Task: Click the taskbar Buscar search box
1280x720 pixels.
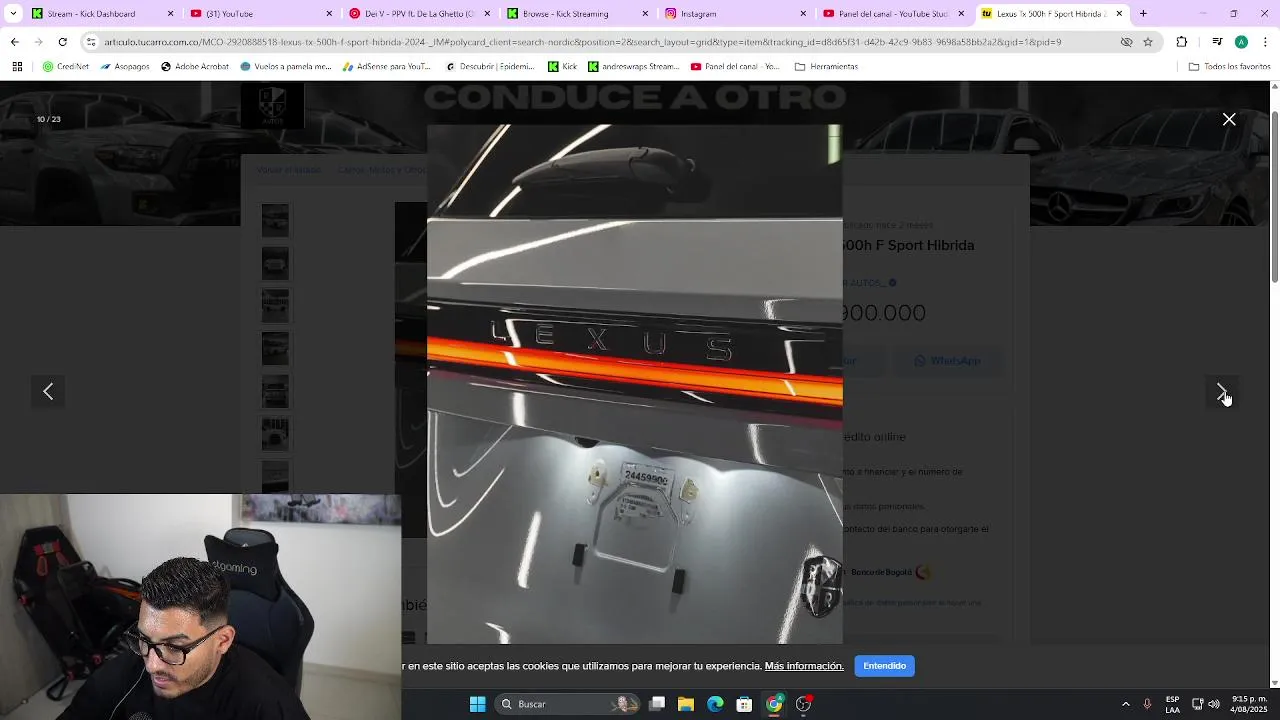Action: tap(568, 704)
